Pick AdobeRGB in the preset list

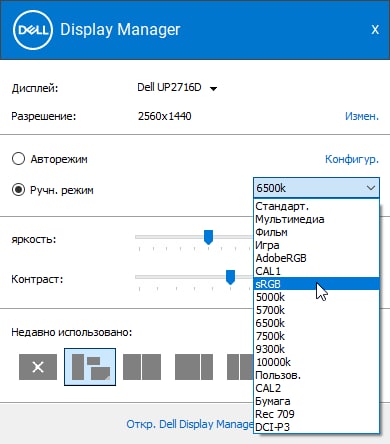click(x=316, y=258)
